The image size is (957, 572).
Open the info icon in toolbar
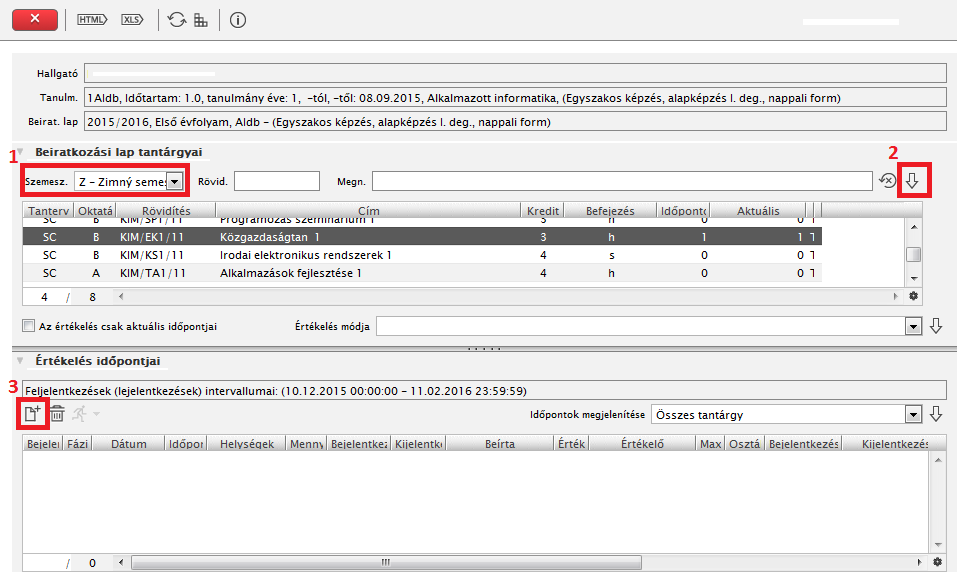pyautogui.click(x=238, y=19)
